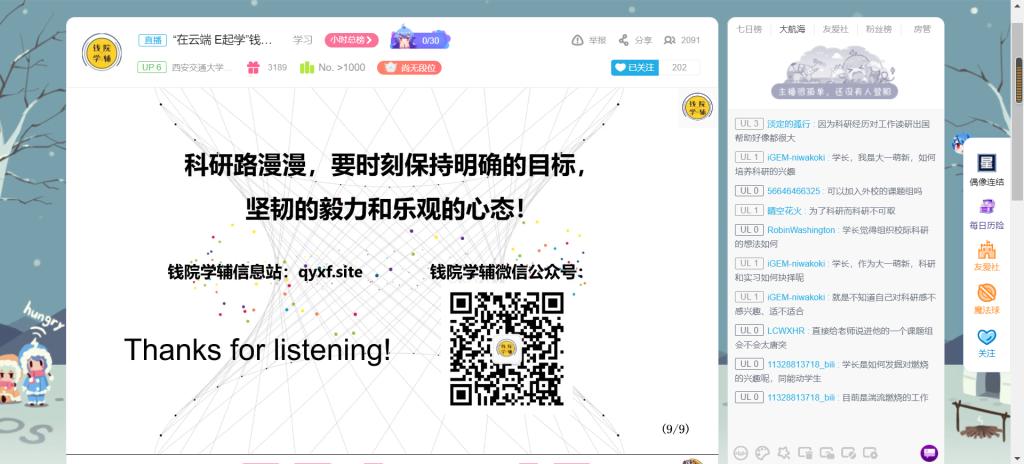1024x464 pixels.
Task: Click the (9/9) slide page number
Action: 675,429
